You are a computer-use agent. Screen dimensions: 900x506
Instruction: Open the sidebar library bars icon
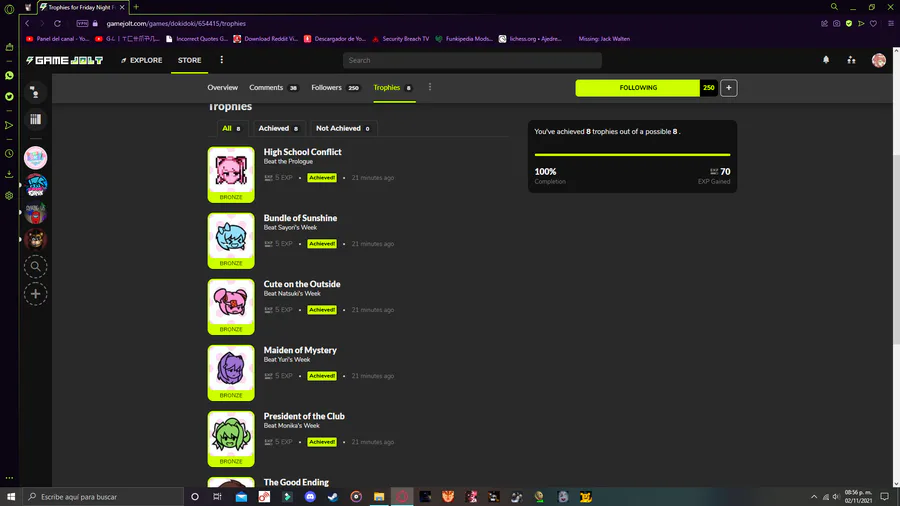coord(36,119)
